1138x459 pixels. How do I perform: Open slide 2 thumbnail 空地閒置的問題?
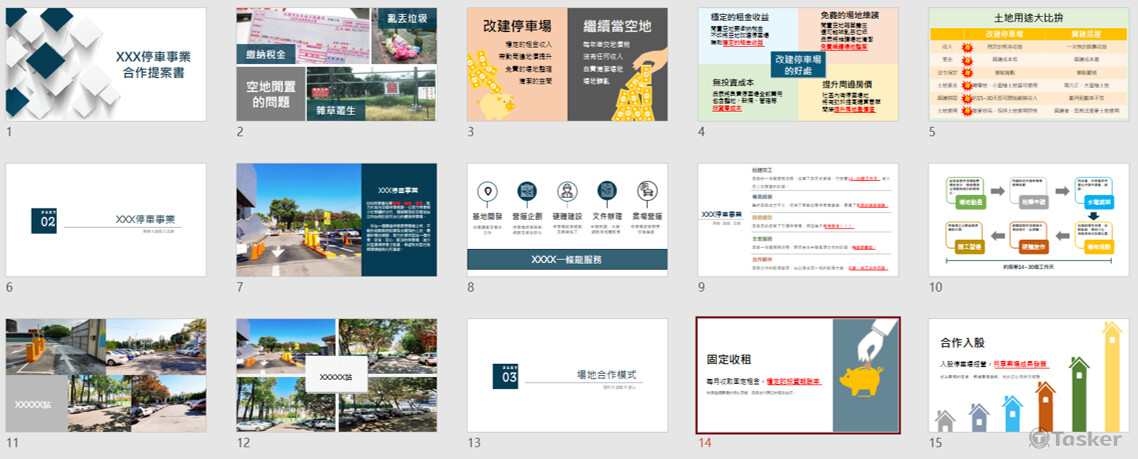tap(337, 65)
